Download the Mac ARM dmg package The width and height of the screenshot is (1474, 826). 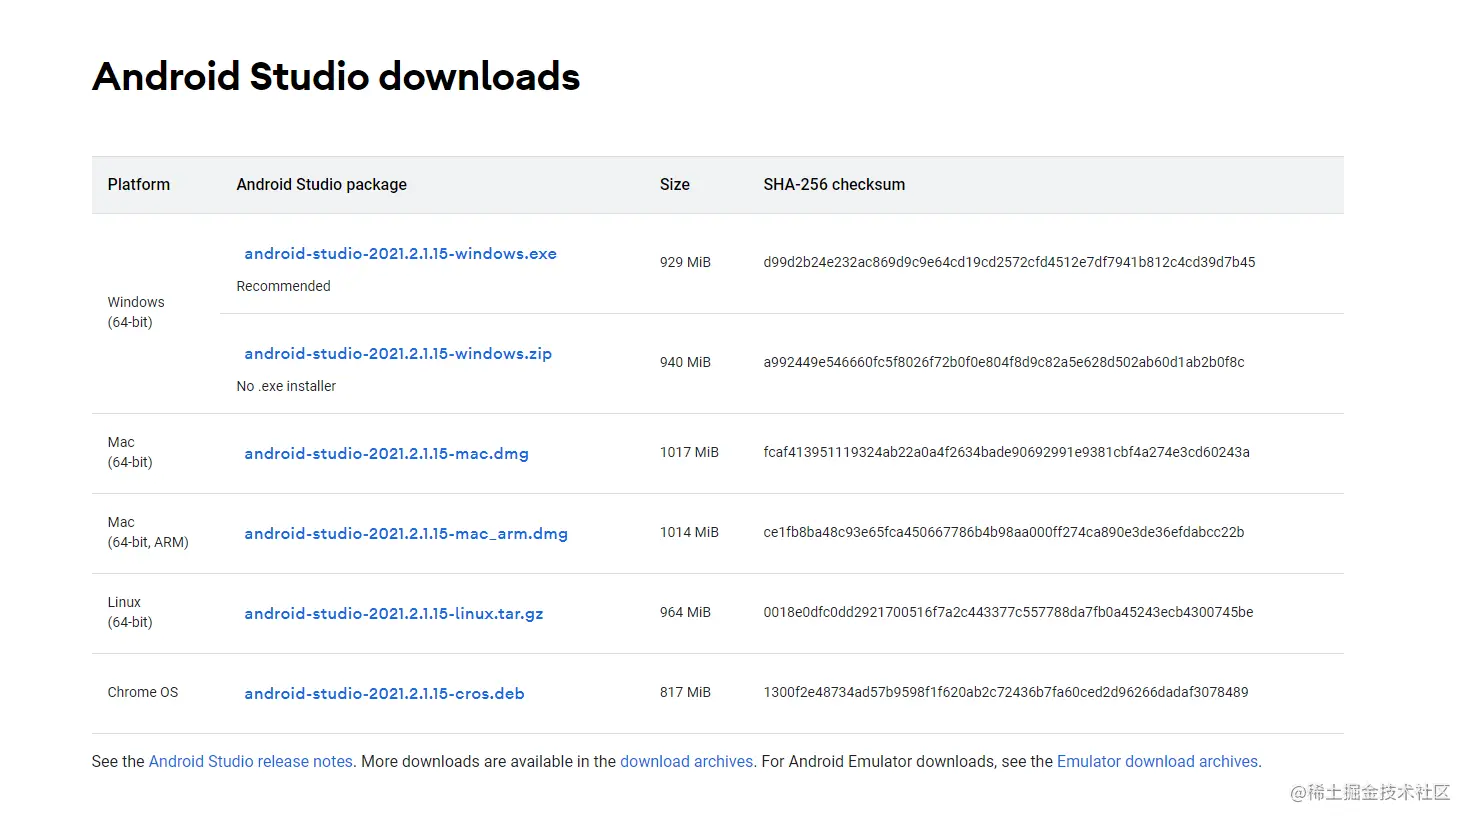tap(406, 533)
